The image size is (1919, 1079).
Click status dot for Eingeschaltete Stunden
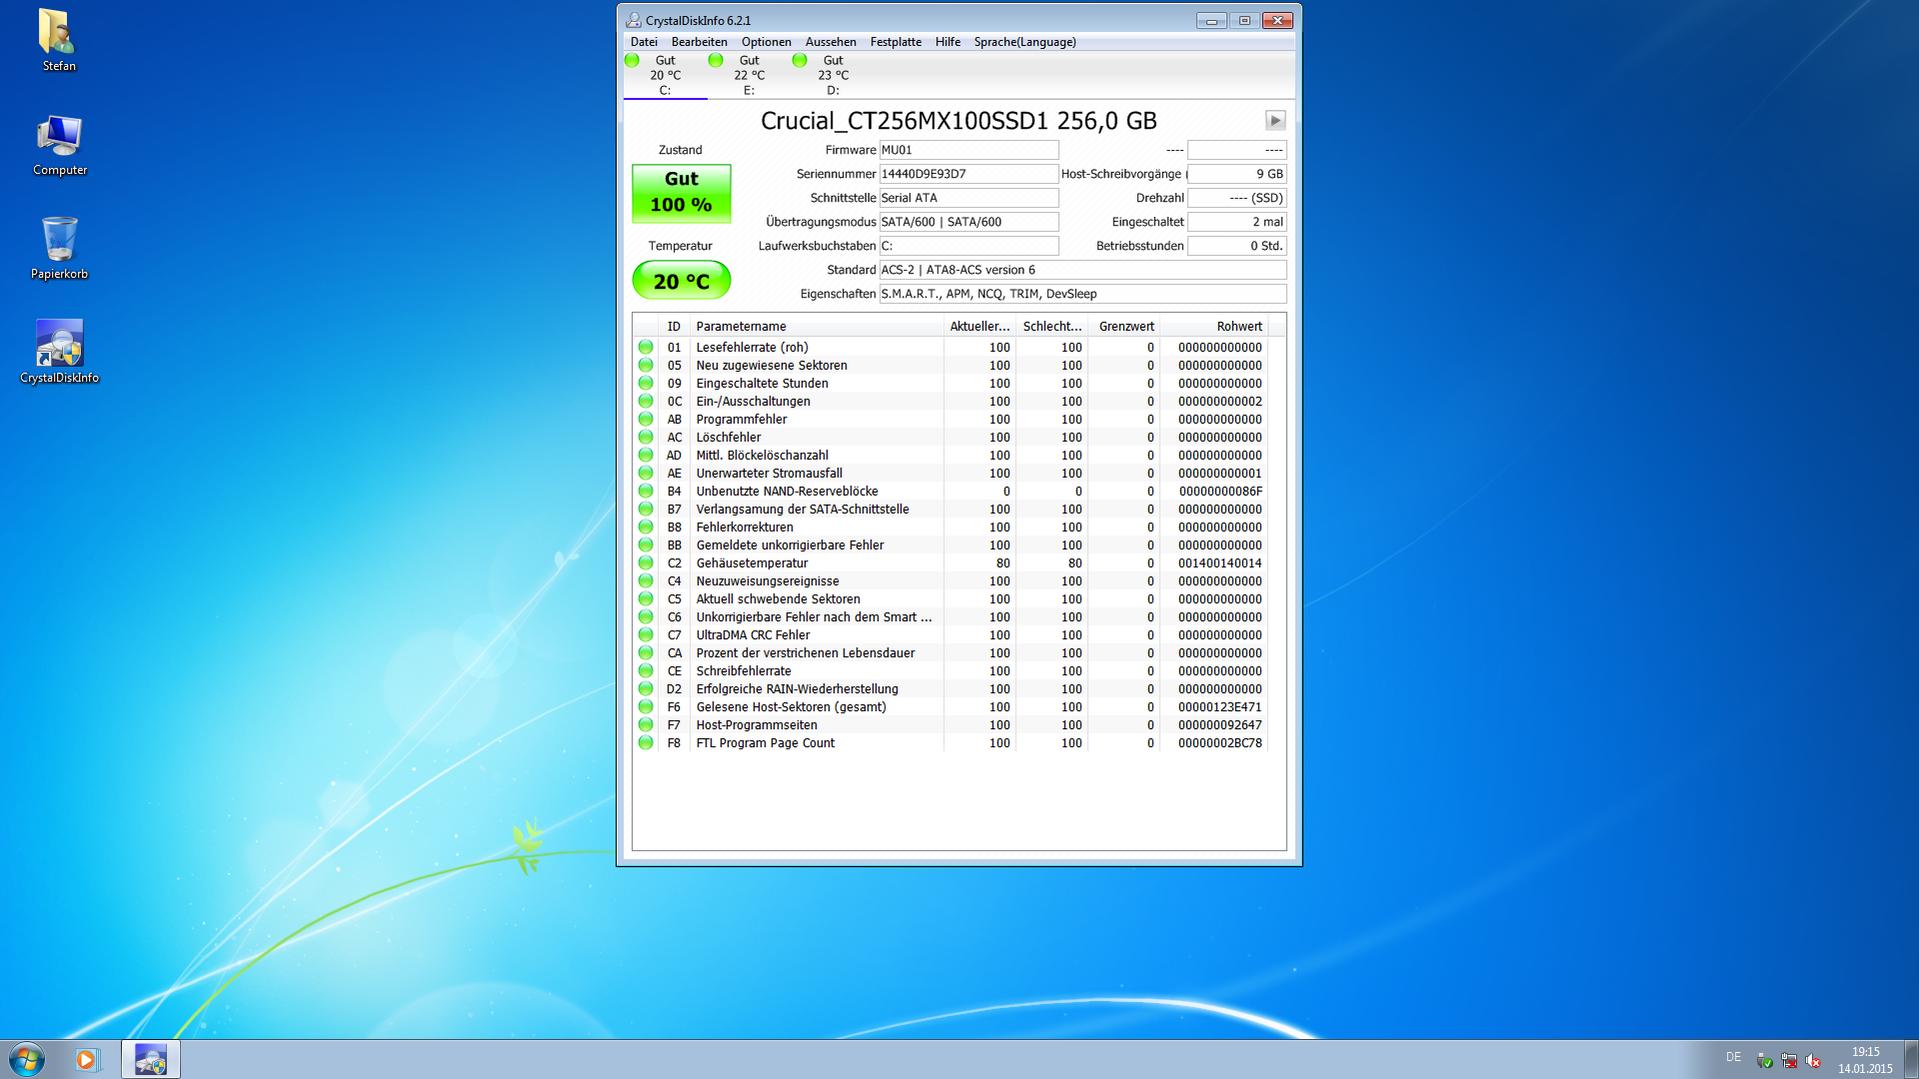click(x=646, y=383)
